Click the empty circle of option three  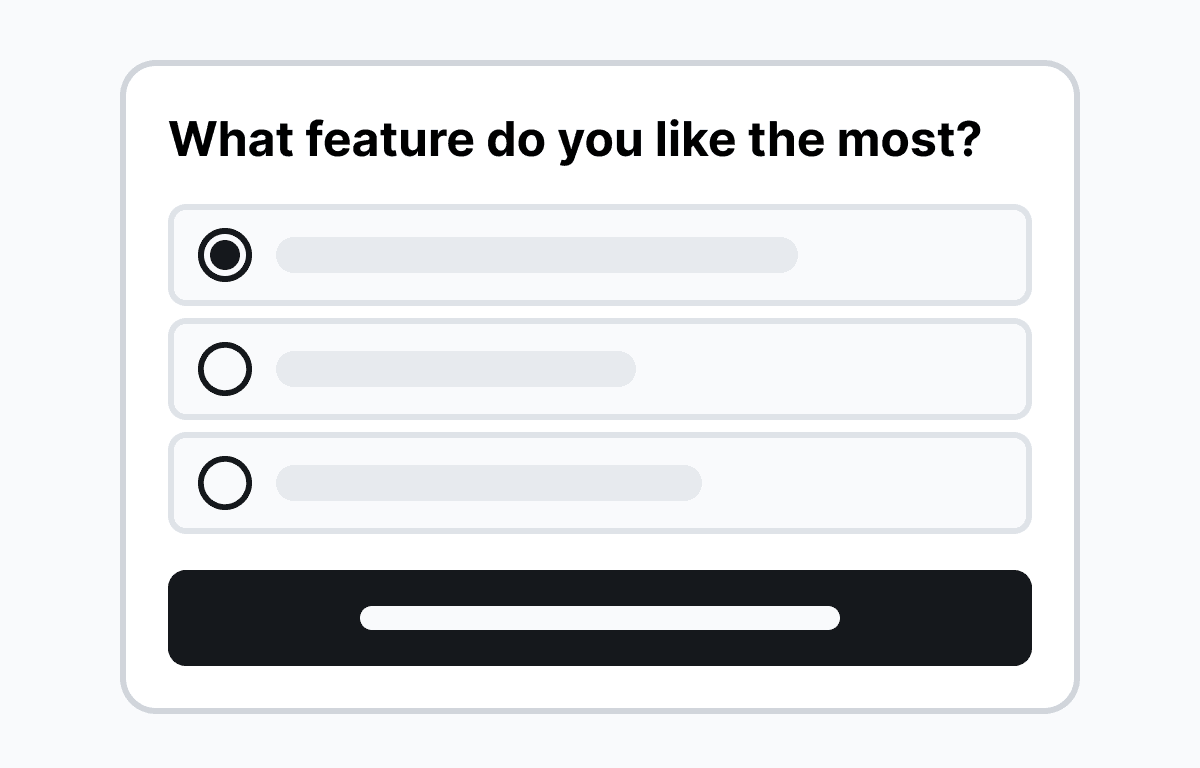225,483
